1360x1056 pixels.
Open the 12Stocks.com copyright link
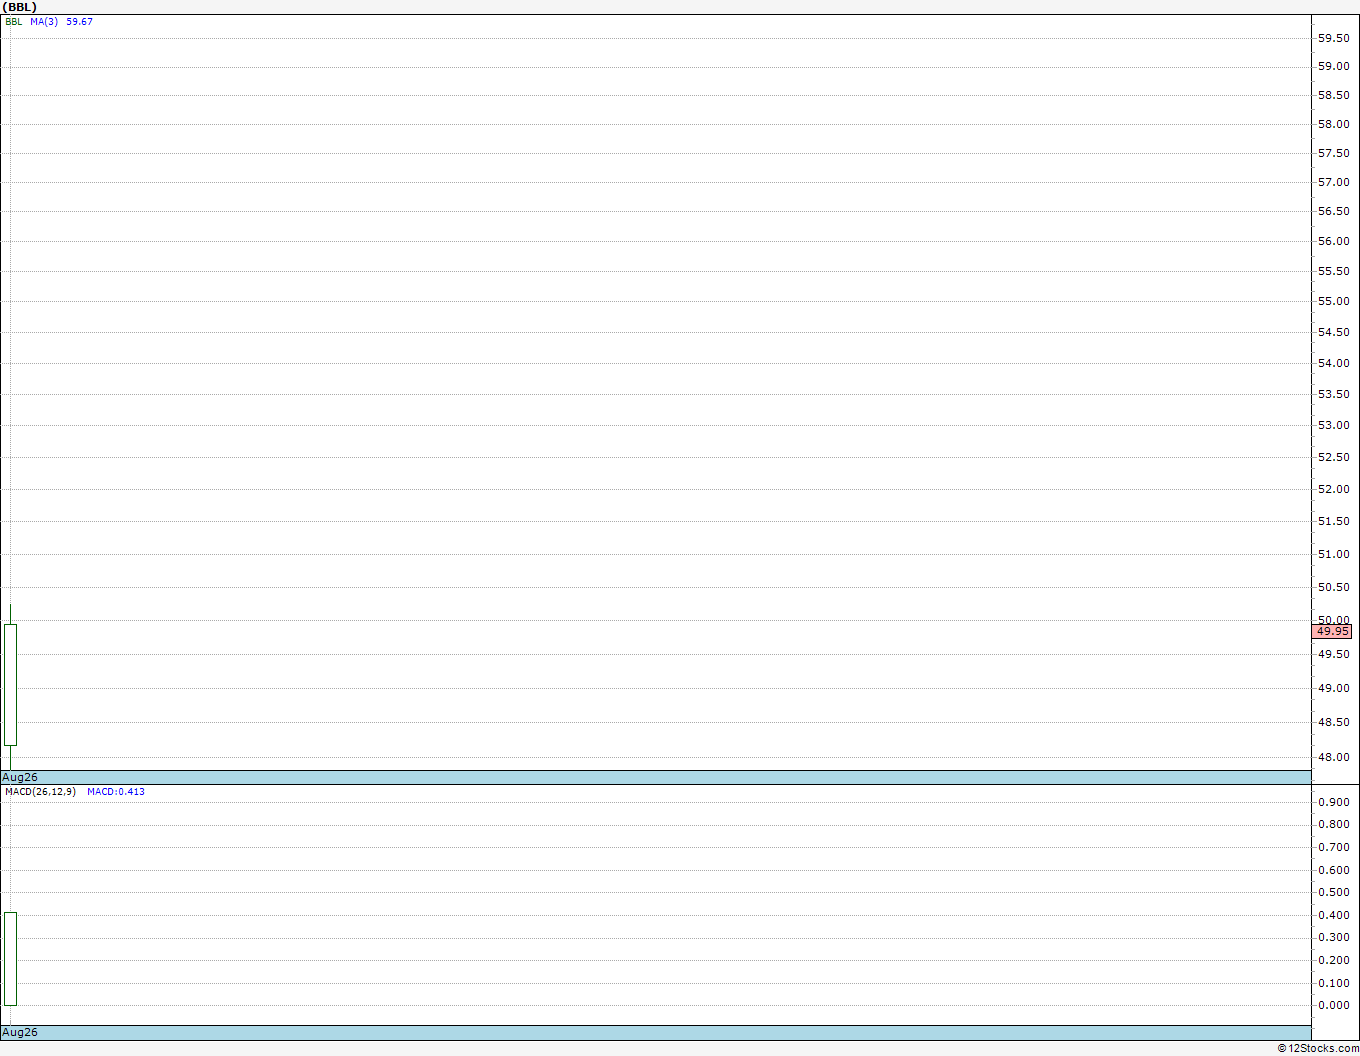pyautogui.click(x=1318, y=1048)
